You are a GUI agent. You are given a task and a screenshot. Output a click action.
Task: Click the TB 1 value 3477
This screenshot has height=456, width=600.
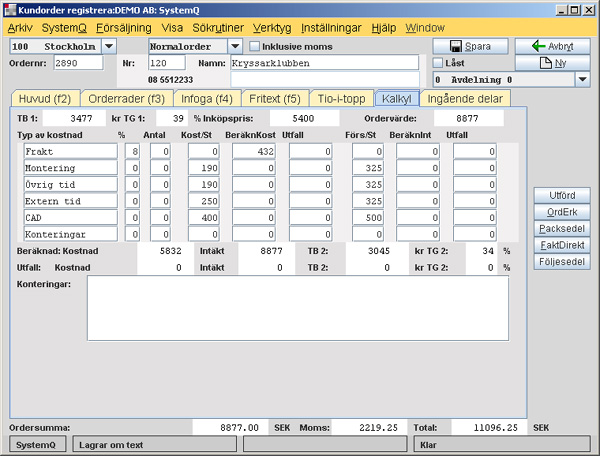pos(74,118)
